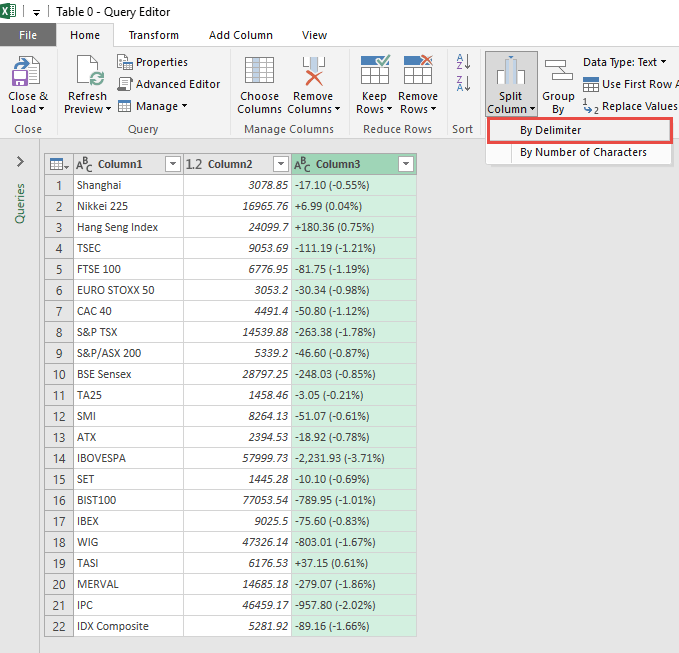679x653 pixels.
Task: Open the Refresh Preview dropdown arrow
Action: [x=108, y=109]
